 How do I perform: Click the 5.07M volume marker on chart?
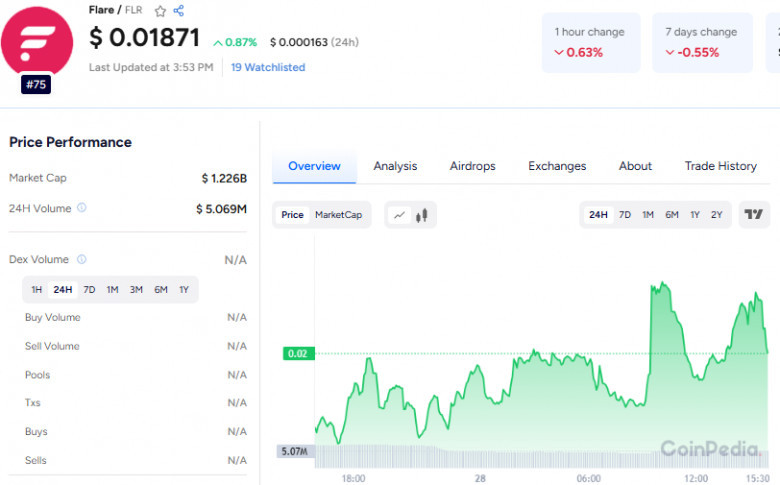click(295, 451)
